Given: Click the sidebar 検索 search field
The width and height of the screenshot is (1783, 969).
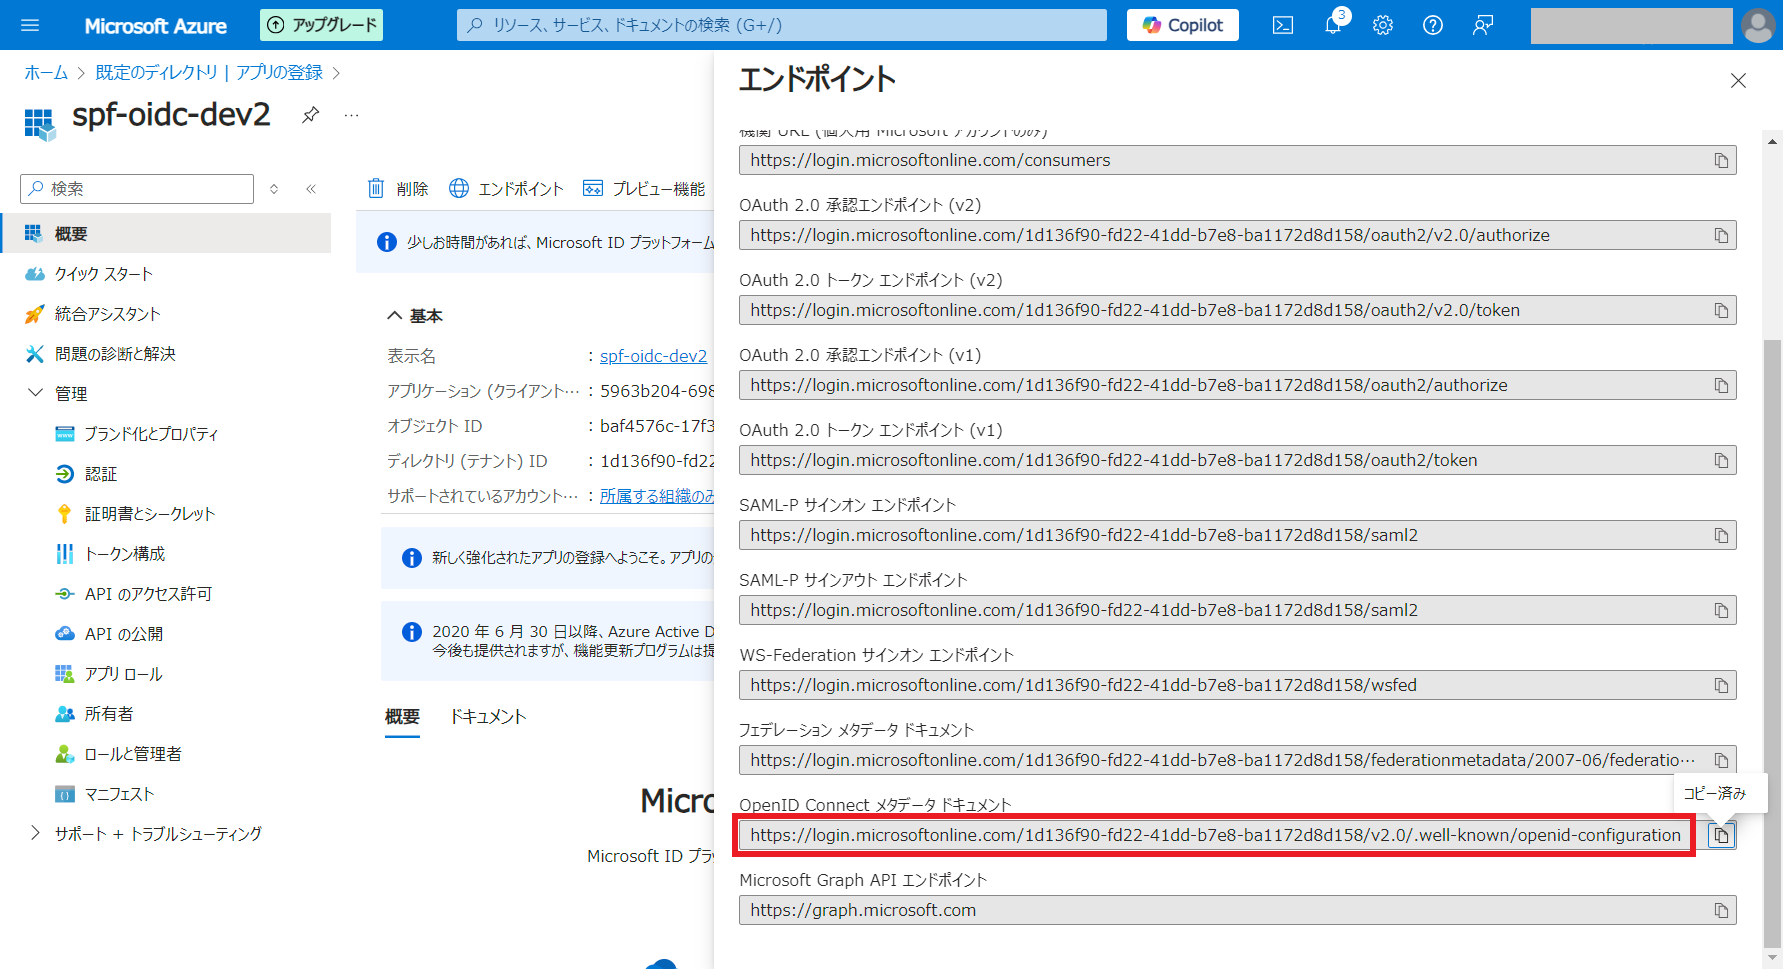Looking at the screenshot, I should tap(137, 189).
